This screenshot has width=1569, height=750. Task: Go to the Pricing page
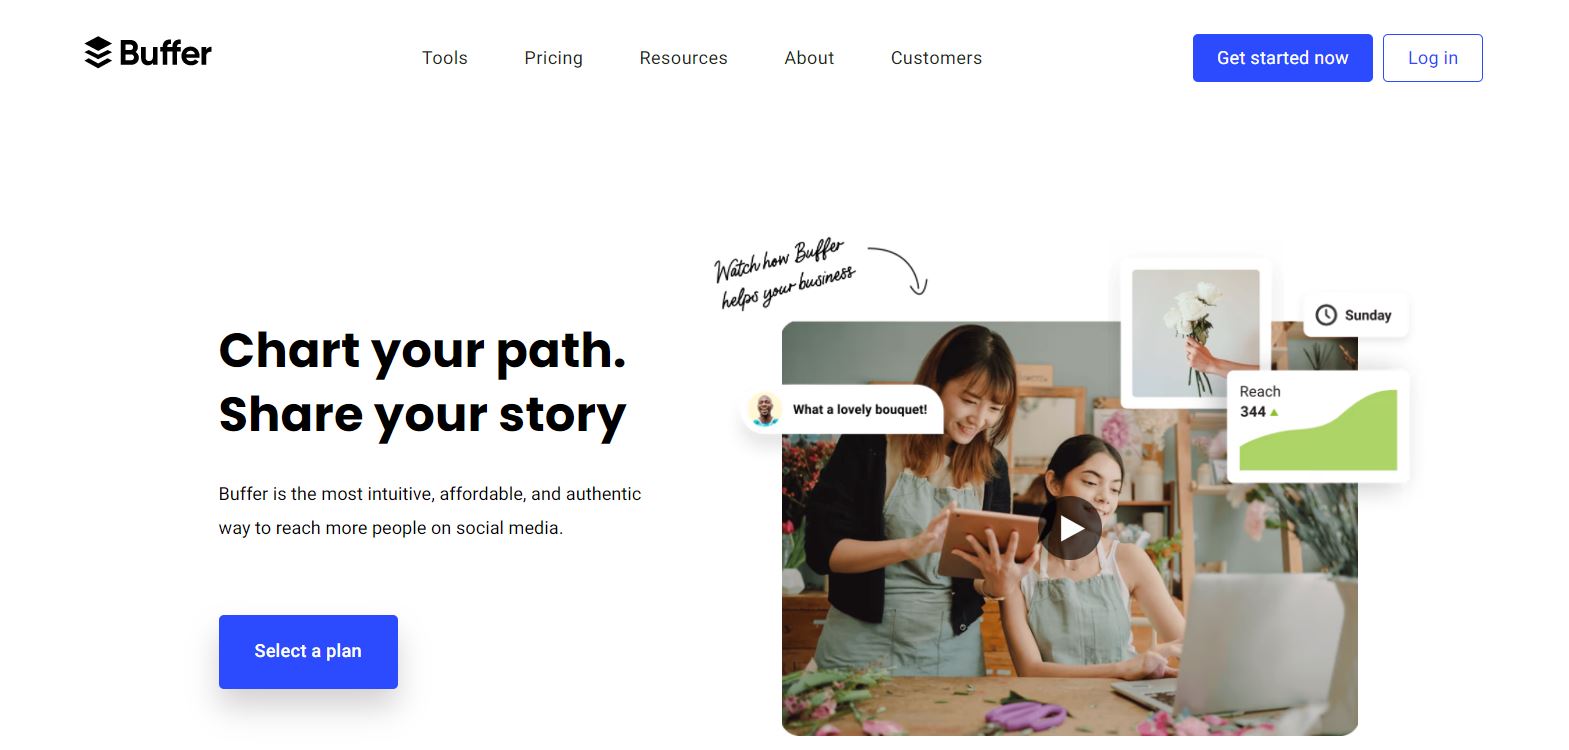553,58
